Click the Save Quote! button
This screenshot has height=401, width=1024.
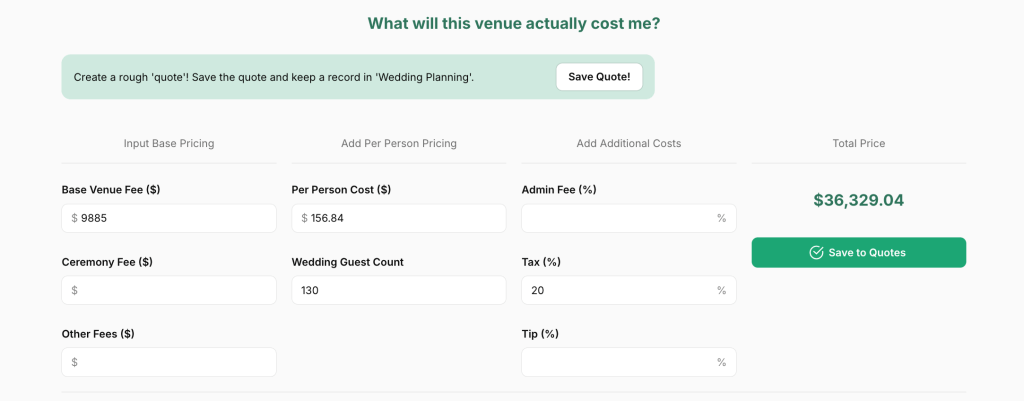click(x=599, y=77)
